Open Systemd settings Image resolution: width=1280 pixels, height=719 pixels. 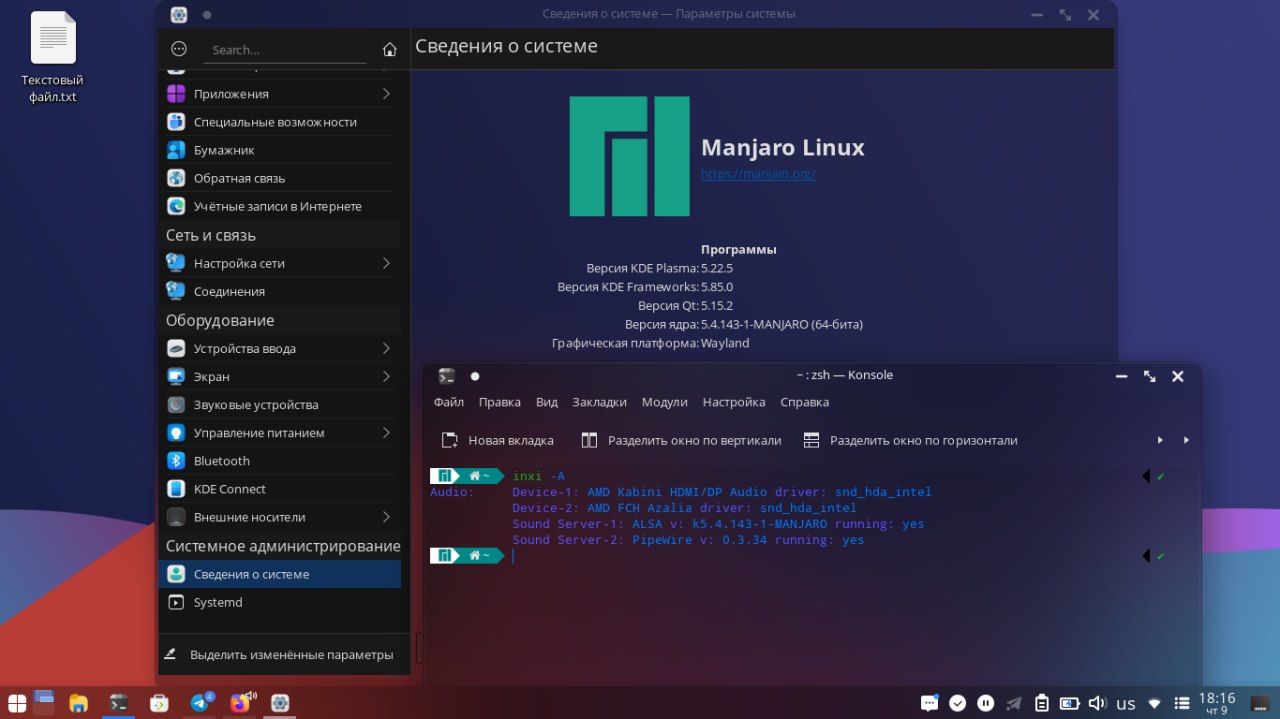[x=279, y=602]
